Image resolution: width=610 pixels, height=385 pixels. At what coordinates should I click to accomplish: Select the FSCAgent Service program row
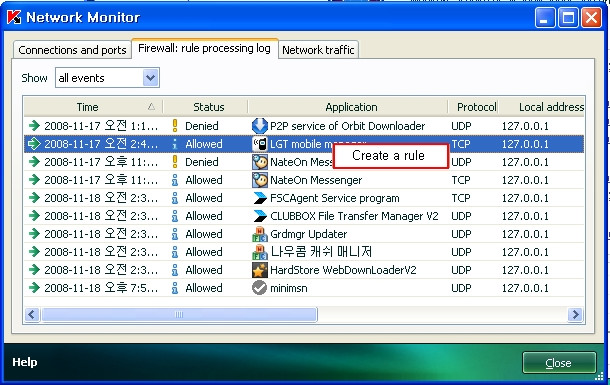click(x=304, y=198)
